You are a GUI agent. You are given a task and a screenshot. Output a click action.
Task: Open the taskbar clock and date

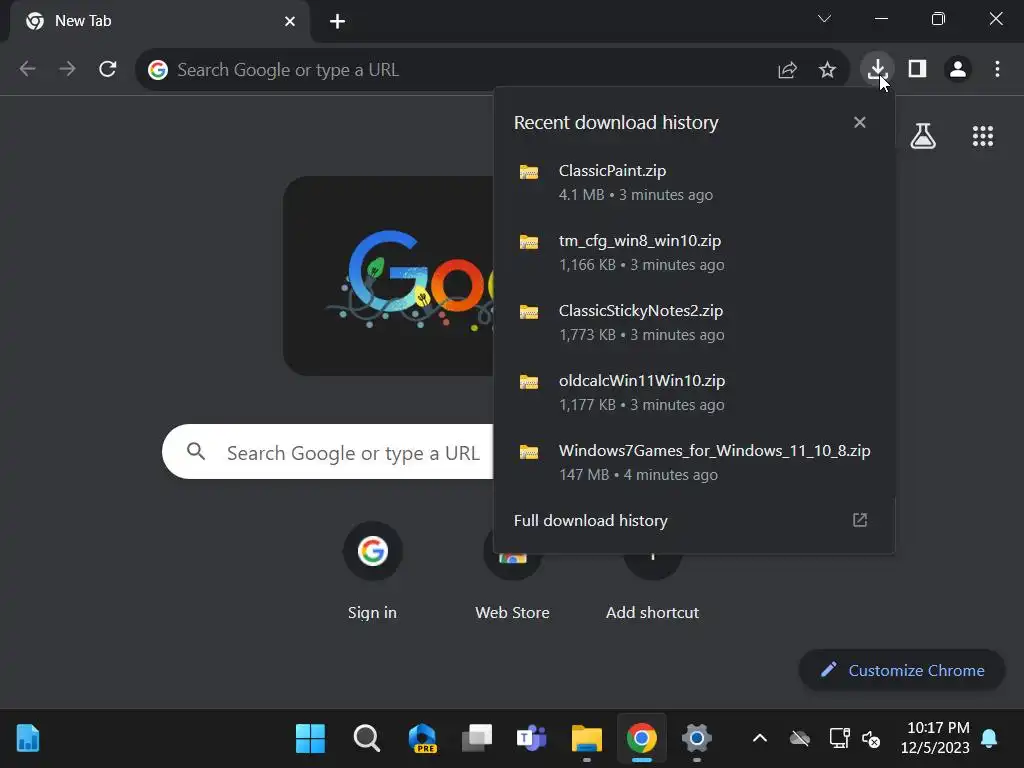click(x=935, y=737)
